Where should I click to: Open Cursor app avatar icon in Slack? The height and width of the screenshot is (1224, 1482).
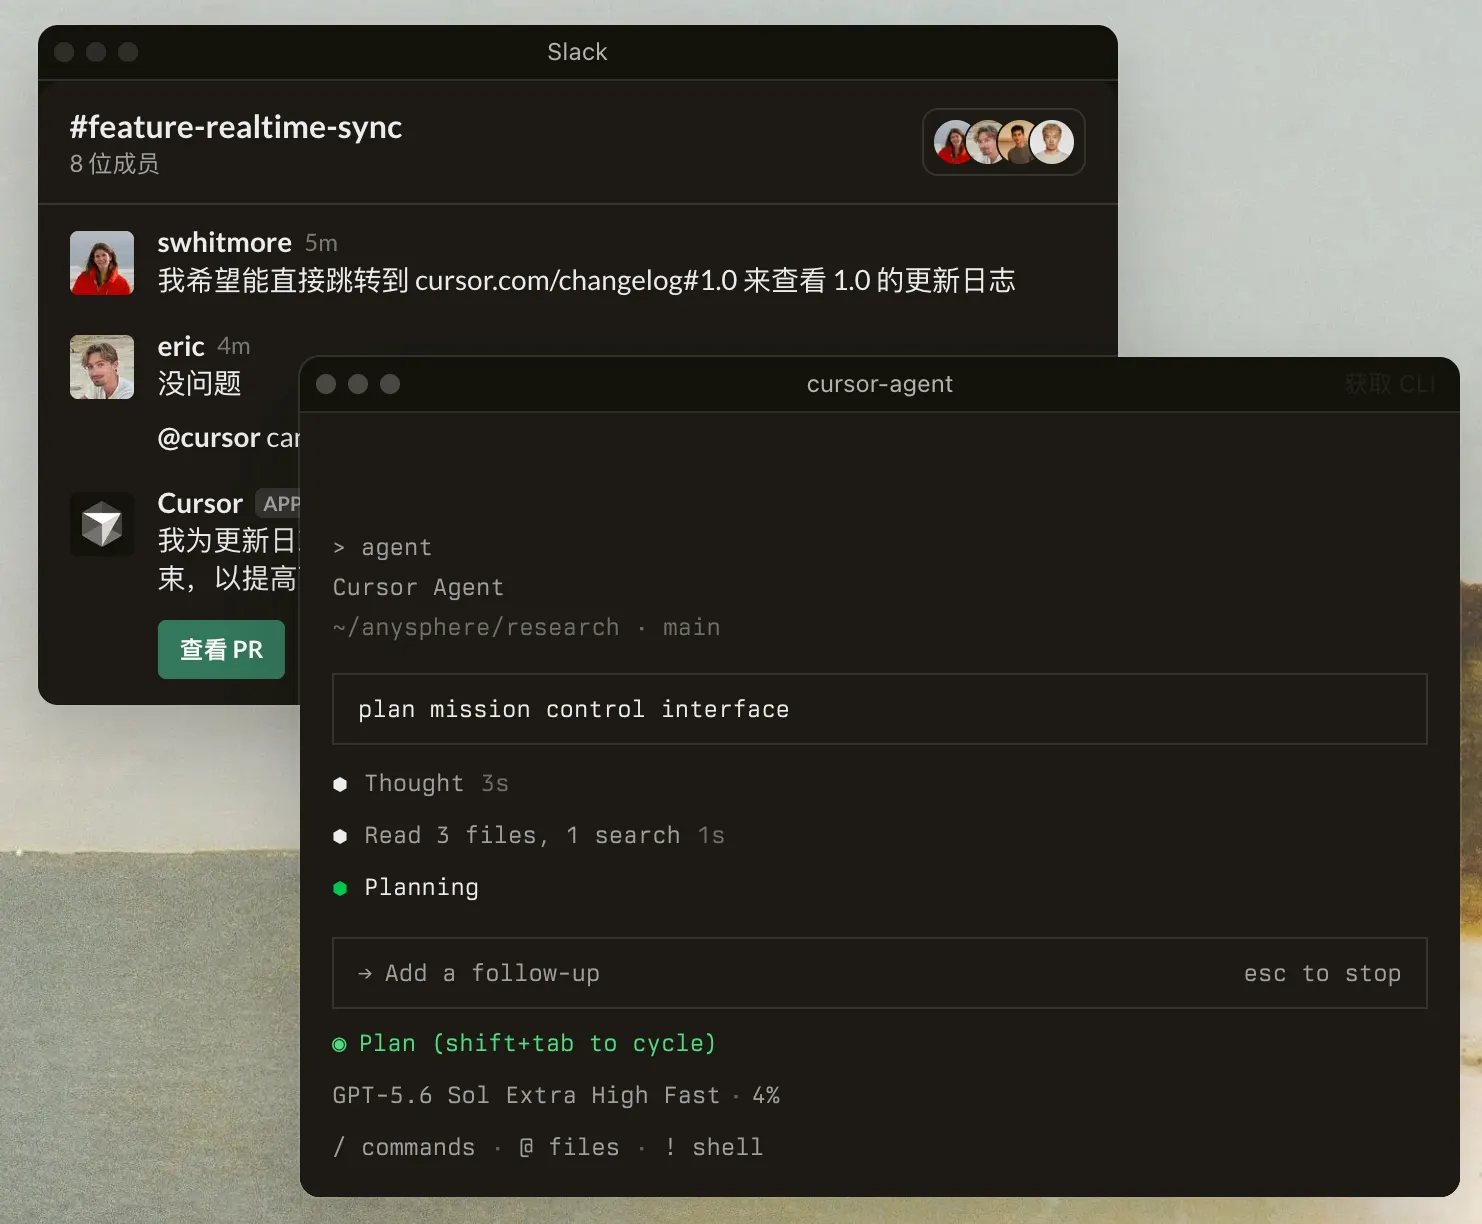point(102,524)
